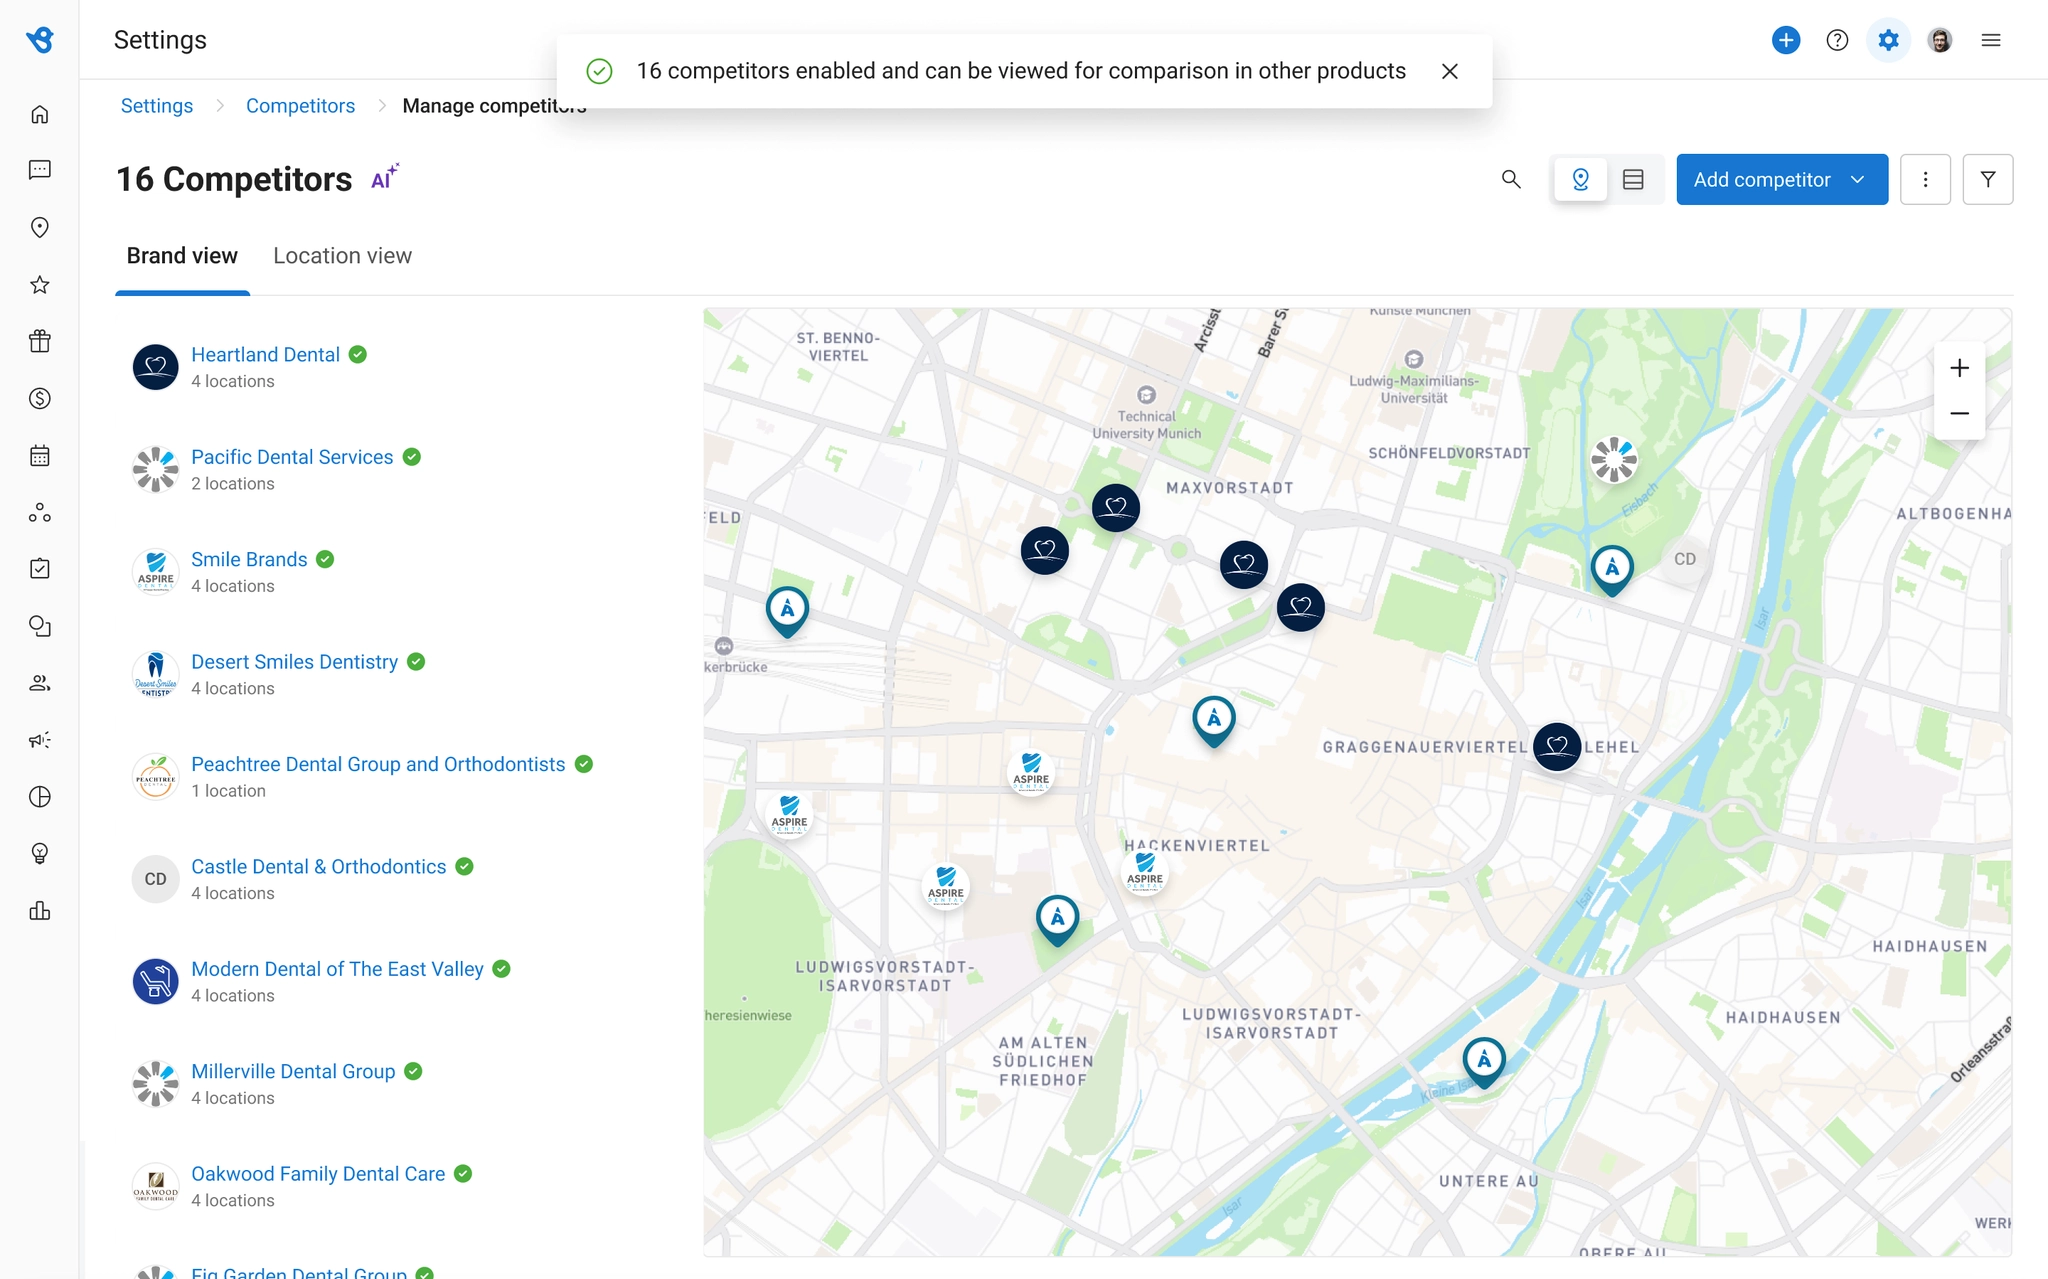This screenshot has height=1279, width=2048.
Task: Open Oakwood Family Dental Care competitor
Action: 318,1174
